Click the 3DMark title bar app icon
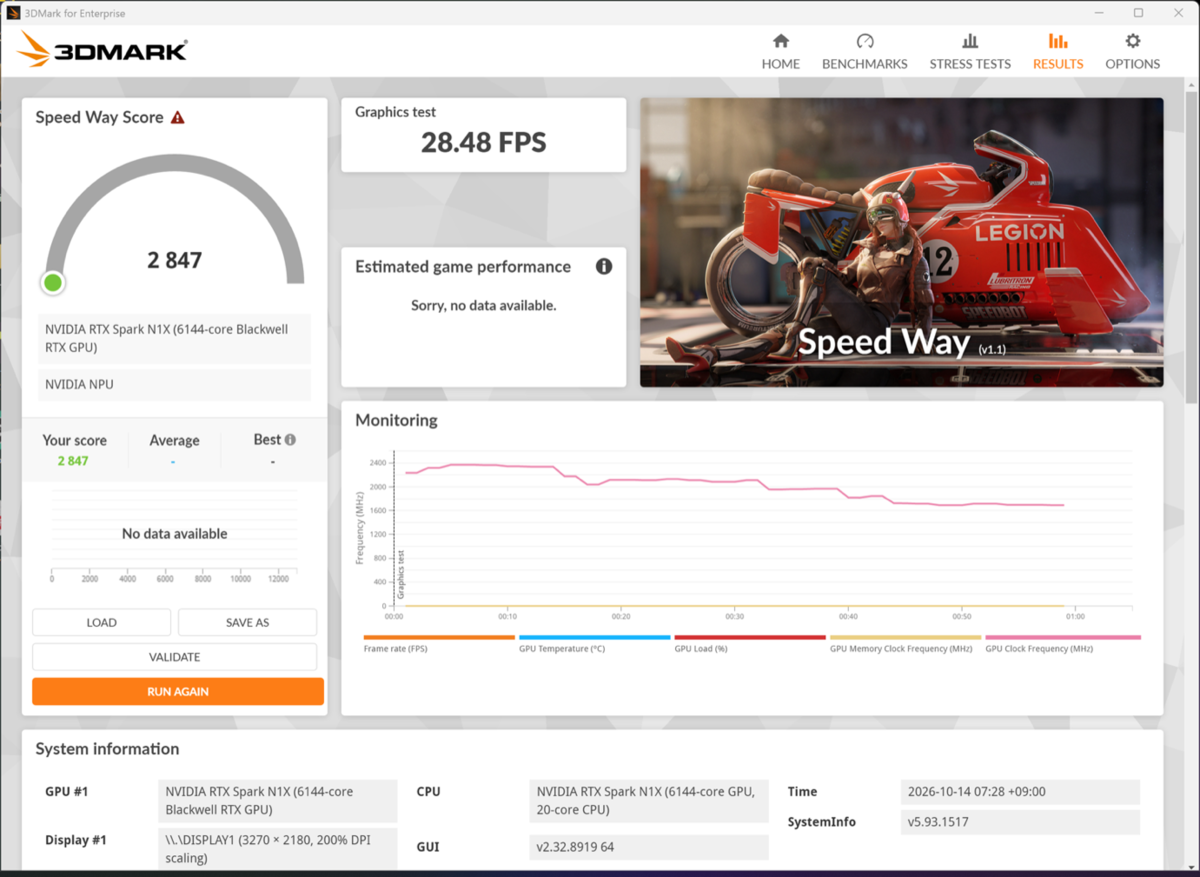Viewport: 1200px width, 877px height. pyautogui.click(x=13, y=13)
